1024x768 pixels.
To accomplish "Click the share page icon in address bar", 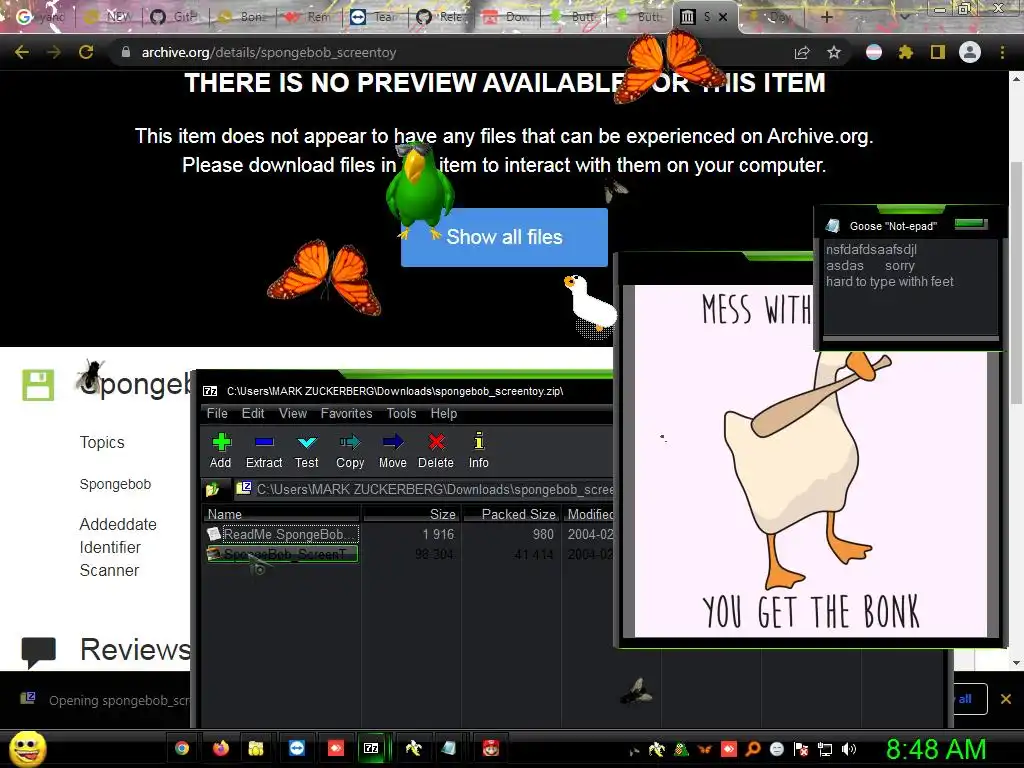I will (802, 52).
